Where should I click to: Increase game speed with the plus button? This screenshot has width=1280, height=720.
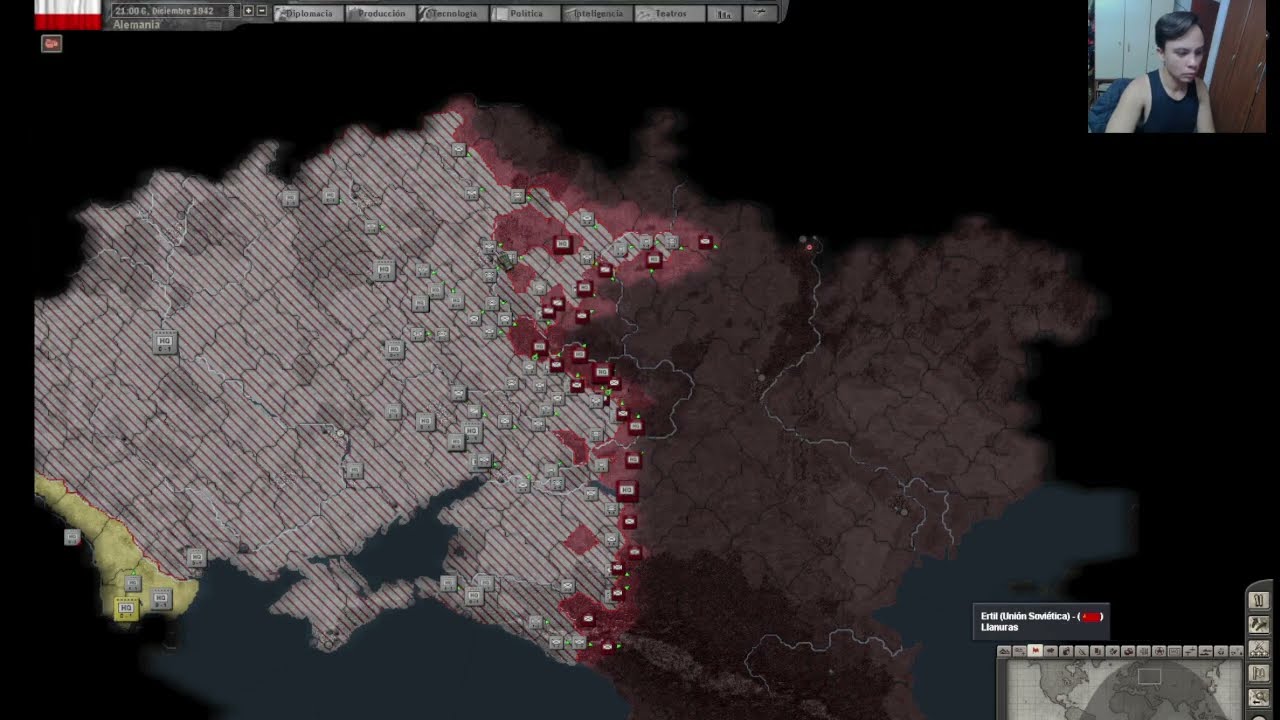248,11
